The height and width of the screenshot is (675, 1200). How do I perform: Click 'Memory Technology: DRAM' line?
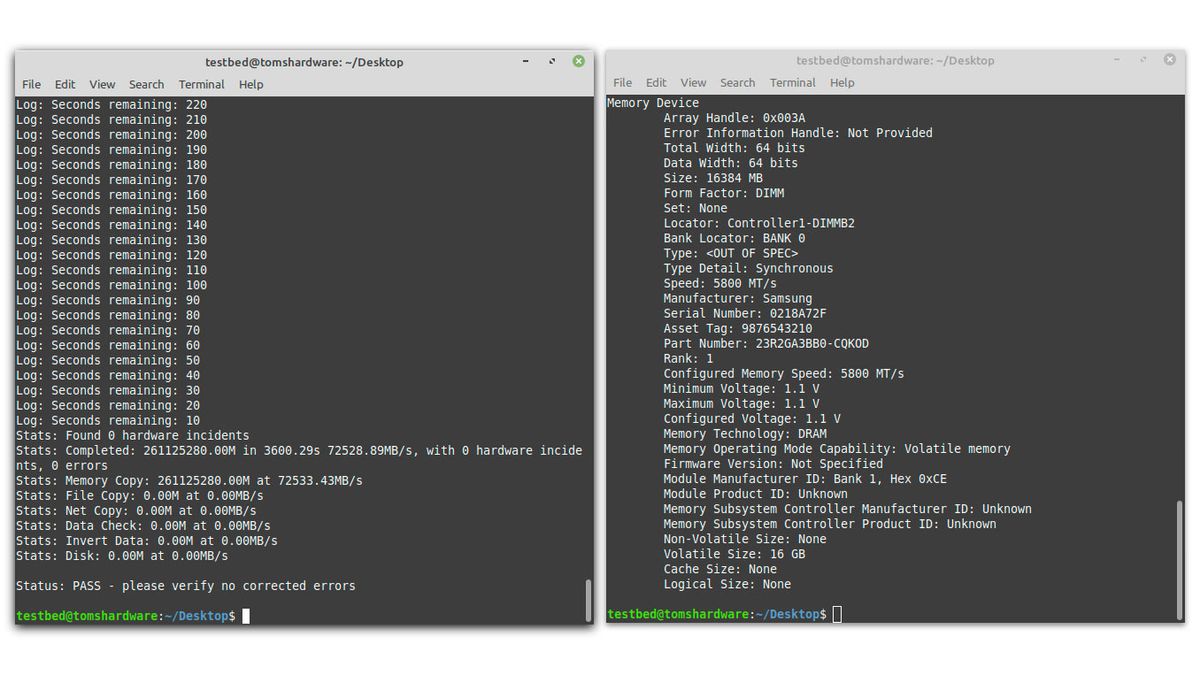(x=745, y=434)
